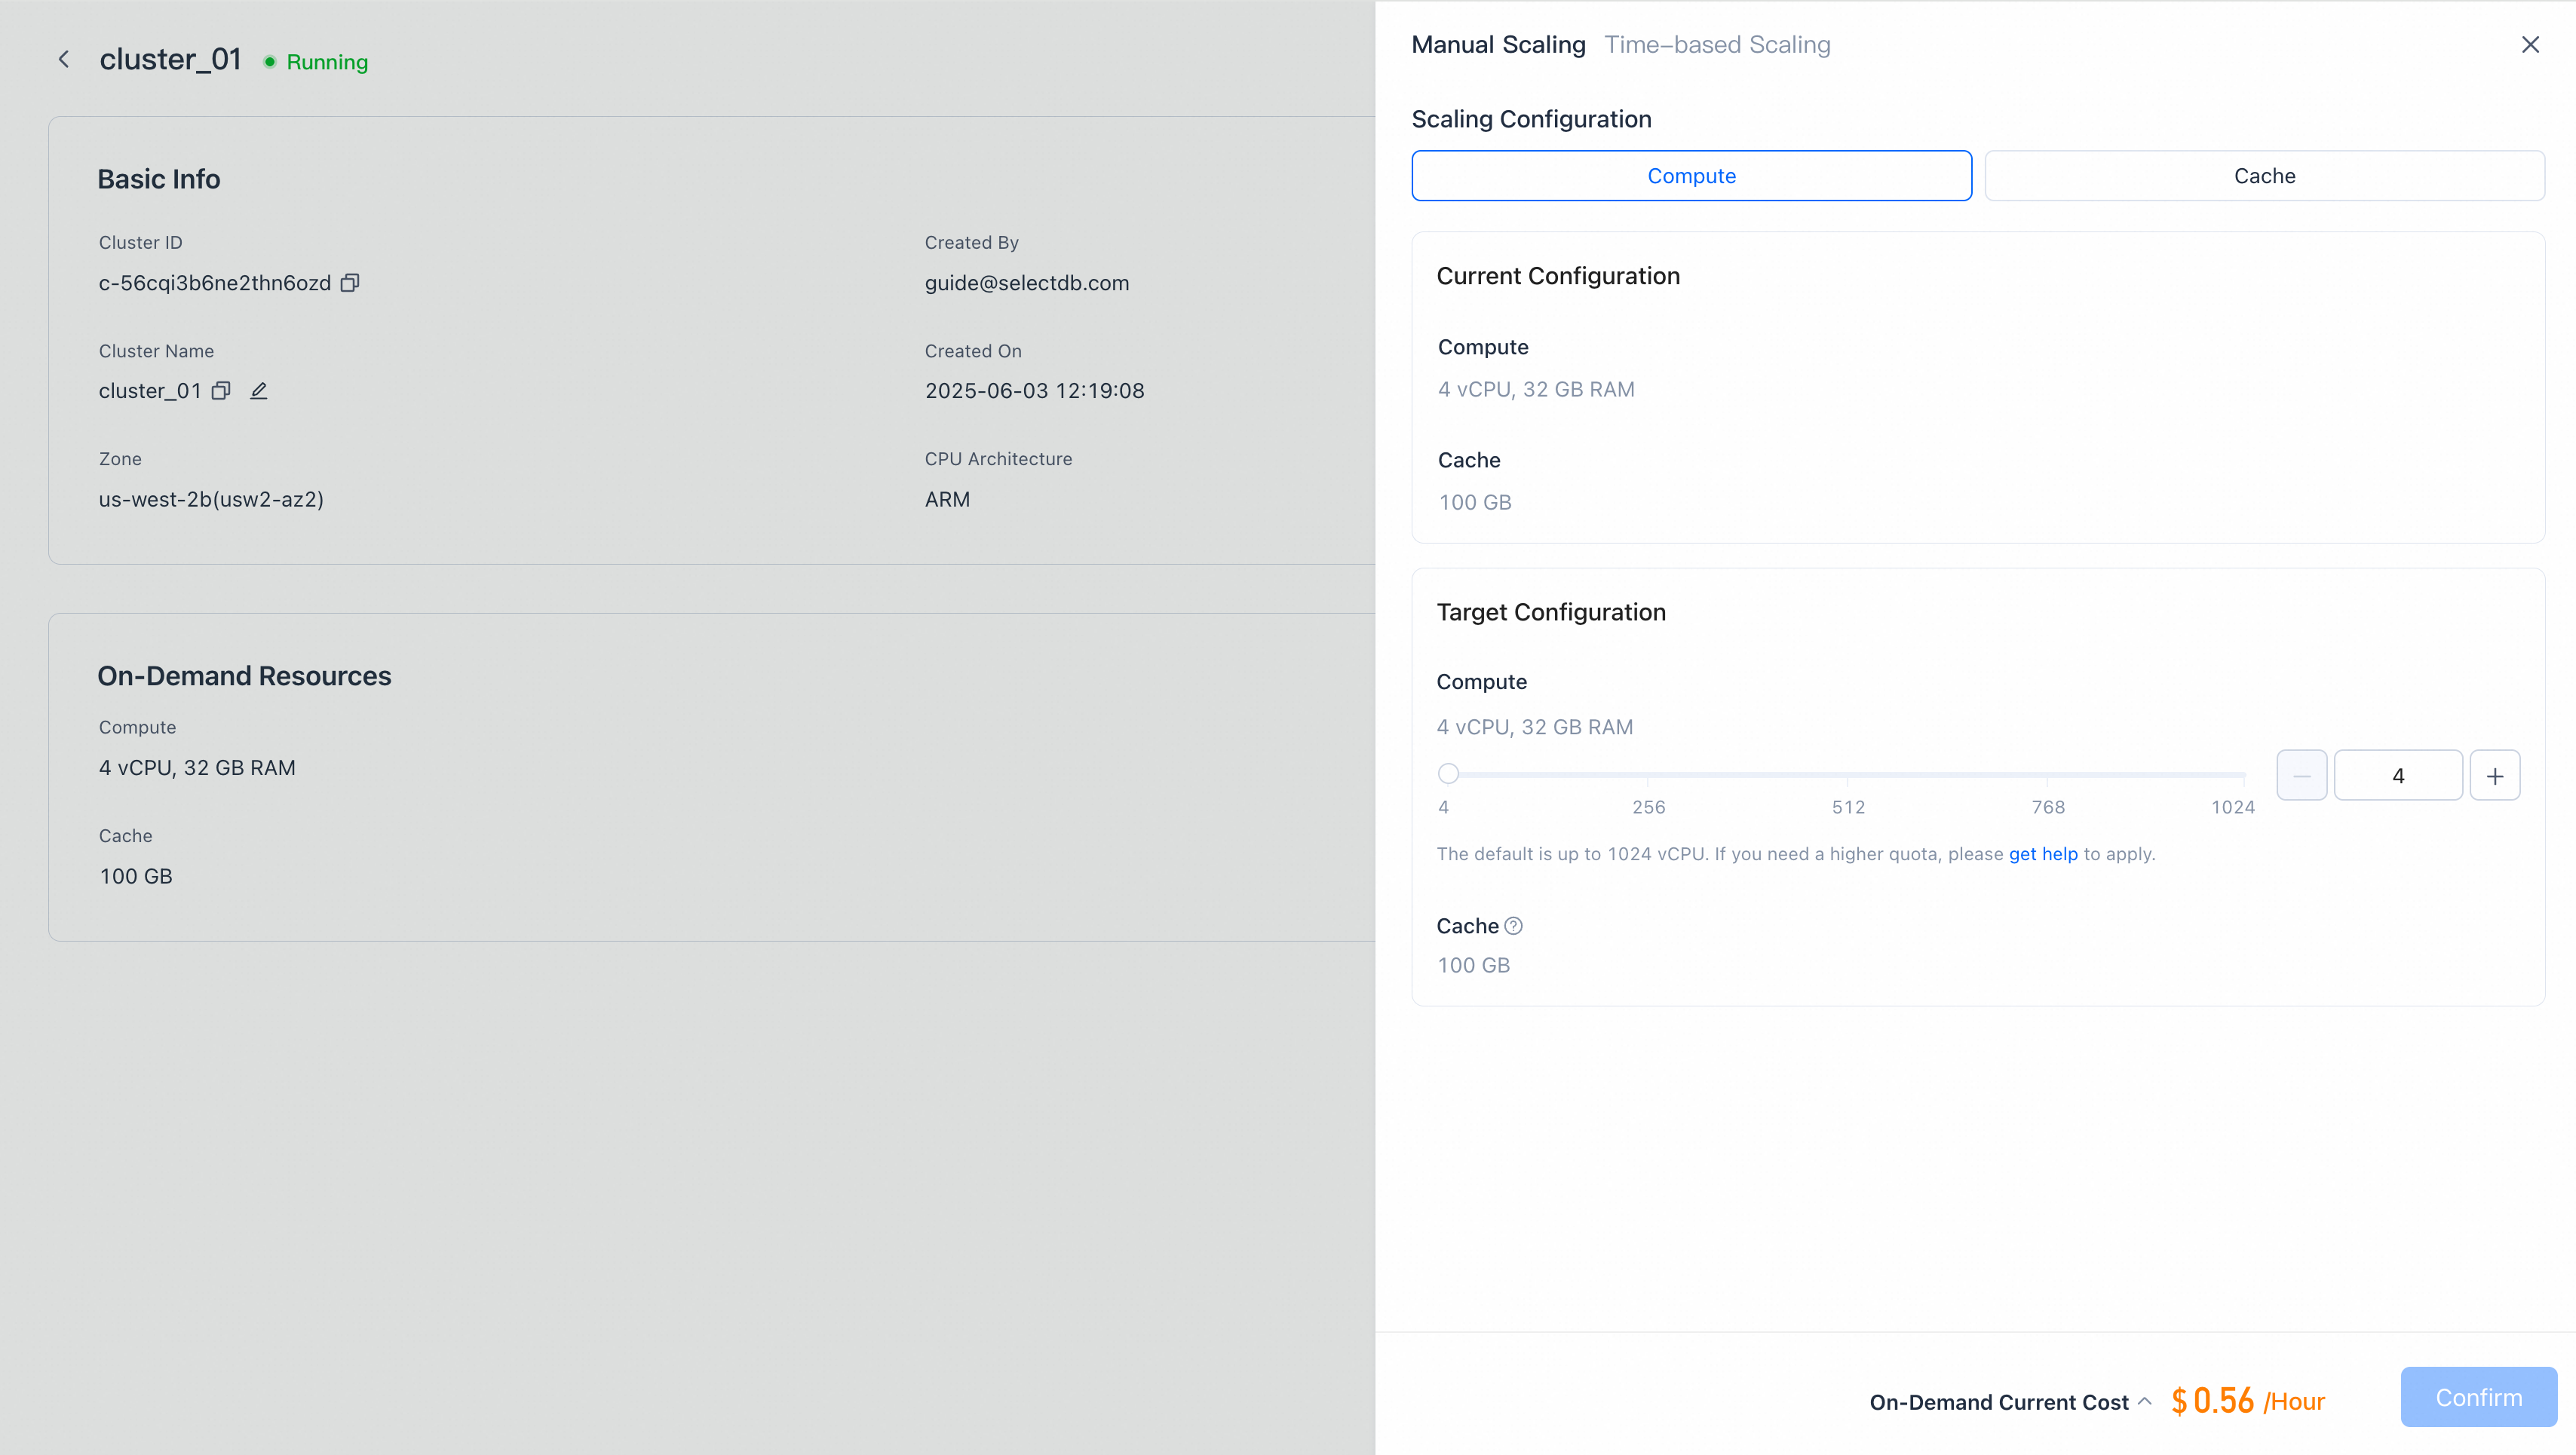Image resolution: width=2576 pixels, height=1455 pixels.
Task: Navigate back using the left arrow
Action: pyautogui.click(x=64, y=58)
